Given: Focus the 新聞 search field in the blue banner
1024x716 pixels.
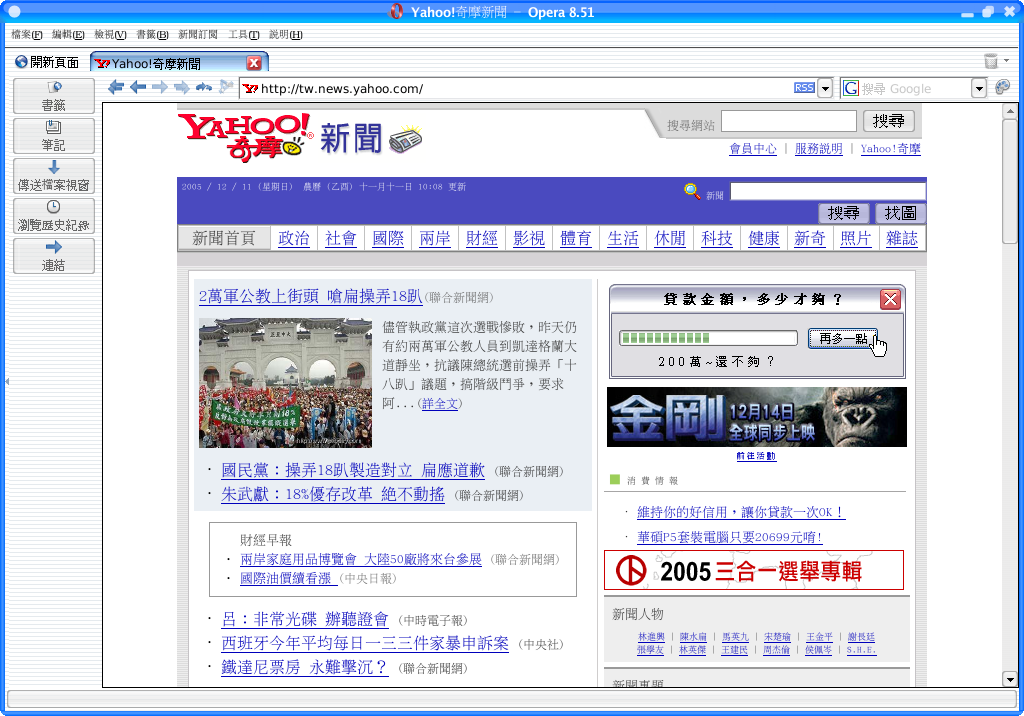Looking at the screenshot, I should tap(828, 191).
